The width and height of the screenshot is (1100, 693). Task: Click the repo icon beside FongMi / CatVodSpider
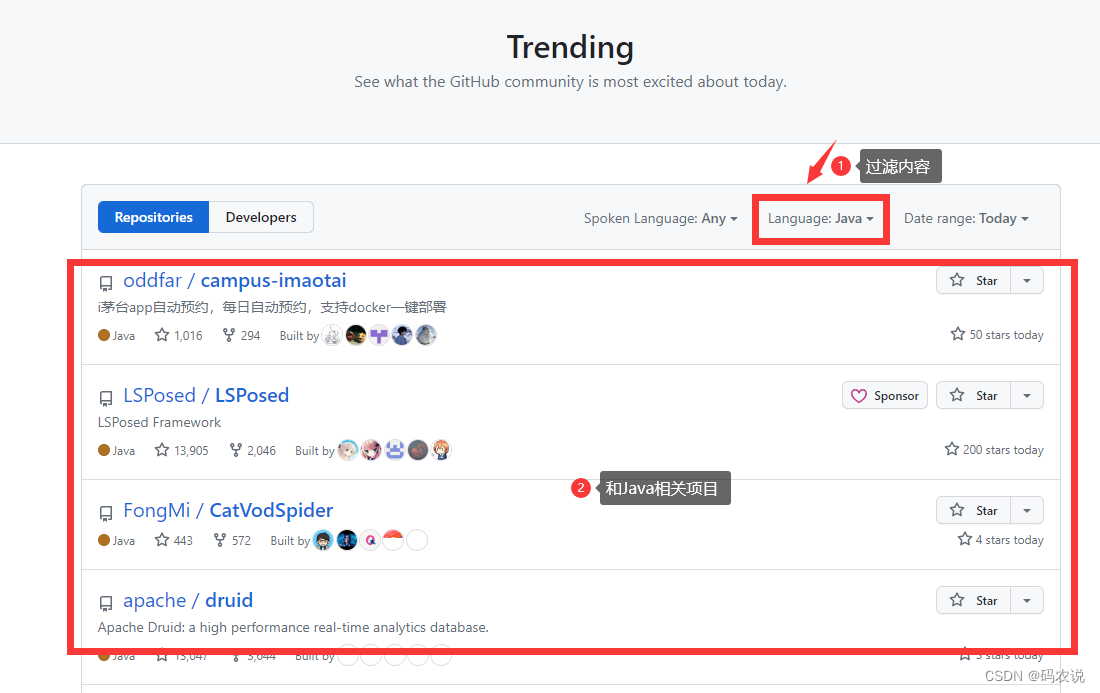click(x=106, y=513)
